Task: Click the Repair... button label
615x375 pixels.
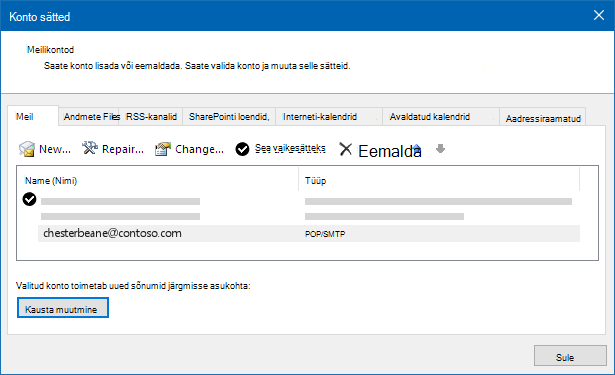Action: point(123,149)
